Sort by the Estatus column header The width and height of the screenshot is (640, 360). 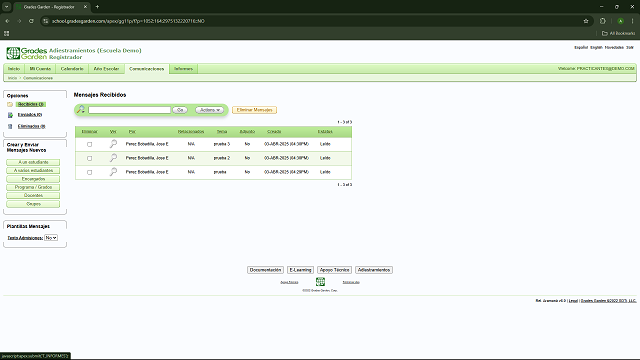point(325,131)
